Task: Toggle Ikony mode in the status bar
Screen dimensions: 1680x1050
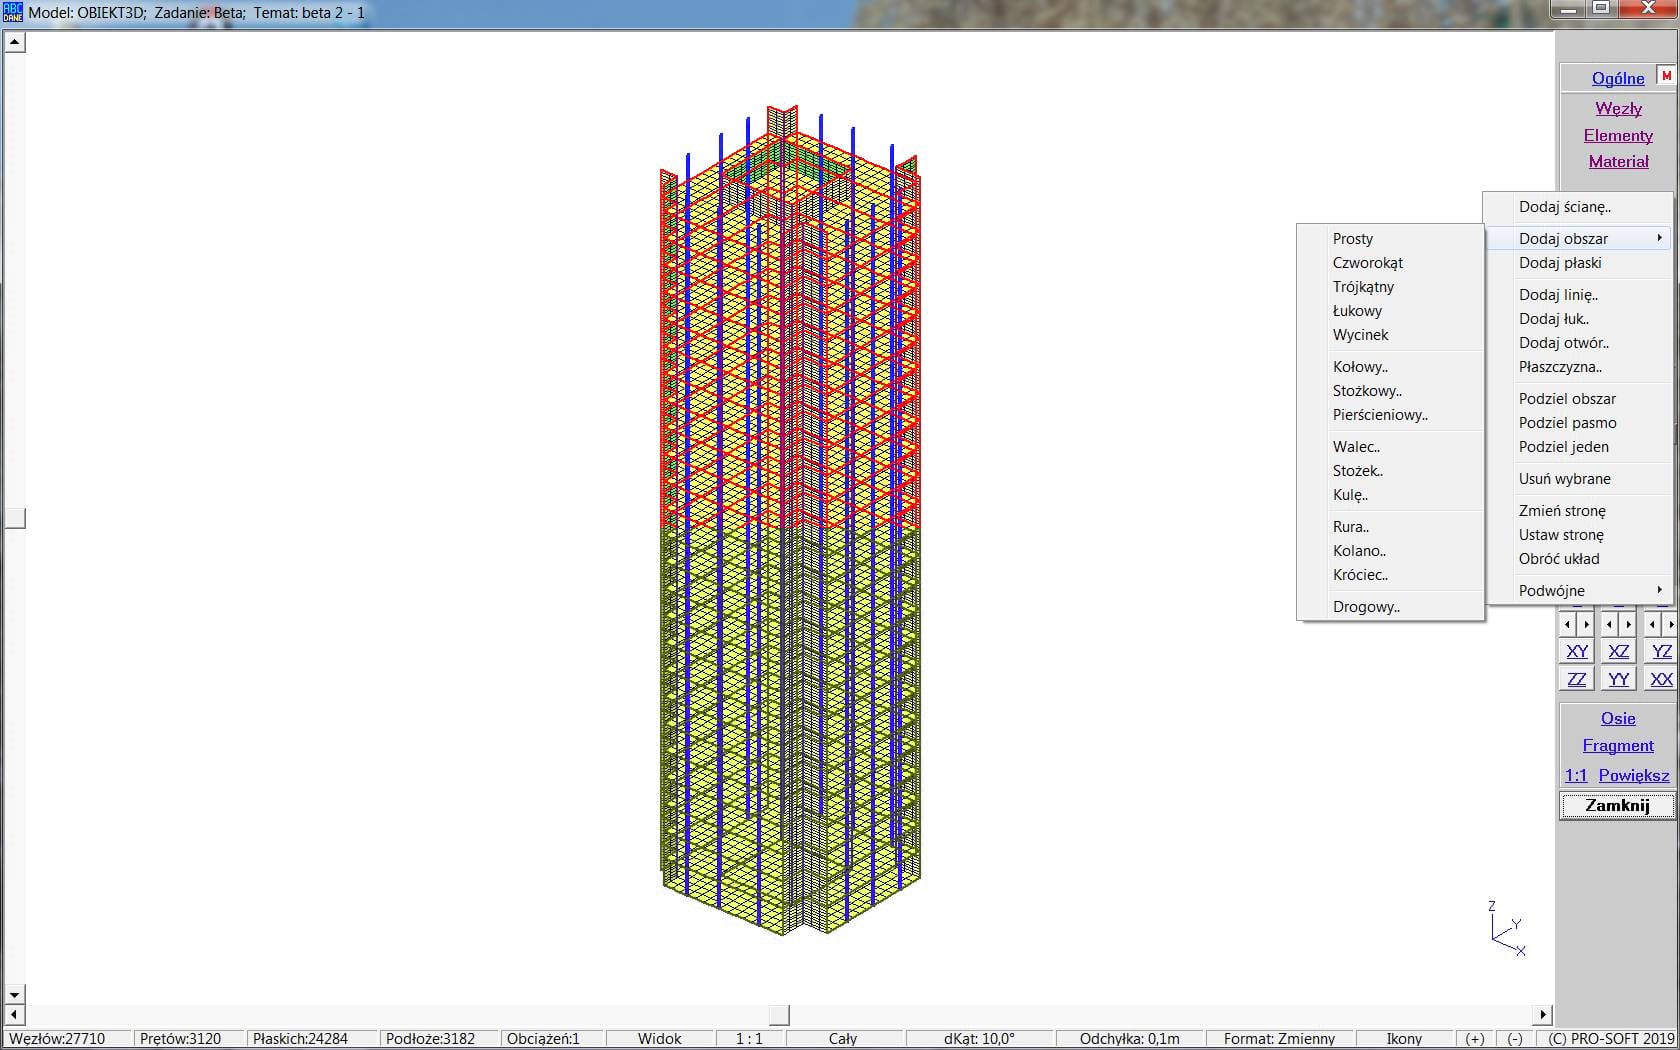Action: pos(1404,1038)
